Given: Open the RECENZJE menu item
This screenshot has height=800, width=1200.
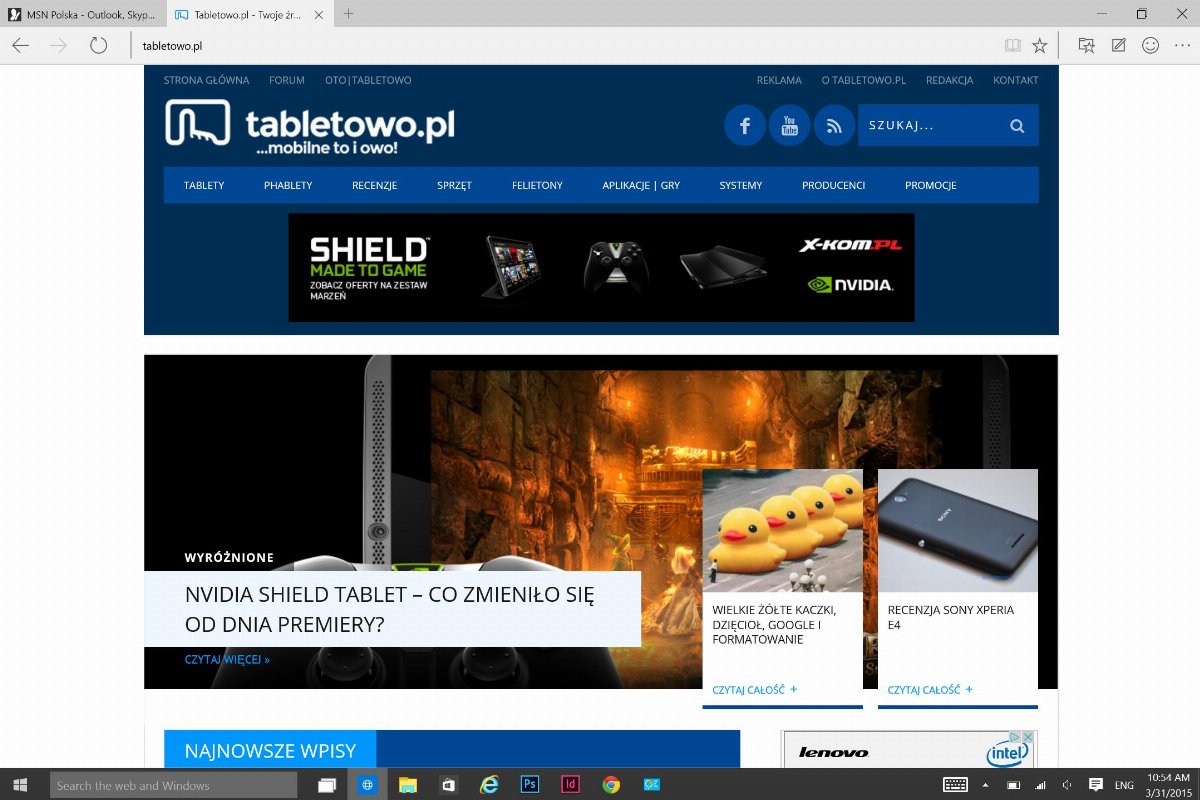Looking at the screenshot, I should tap(374, 185).
